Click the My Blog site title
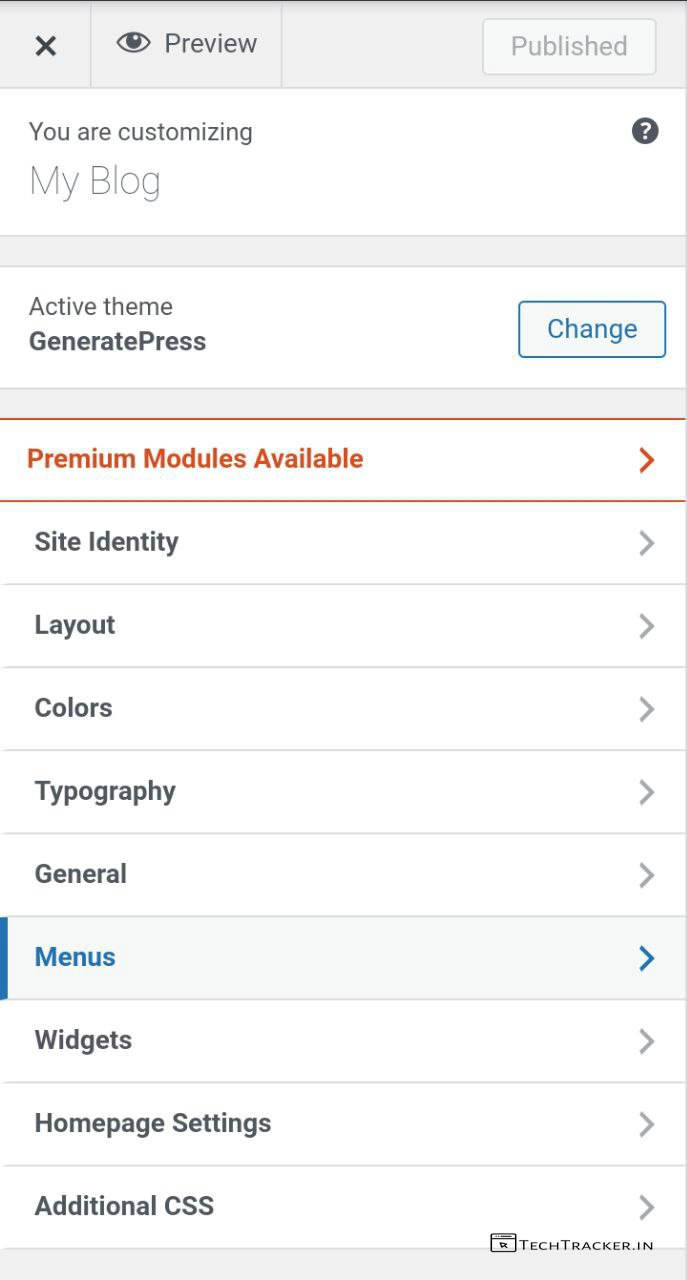687x1280 pixels. tap(95, 182)
